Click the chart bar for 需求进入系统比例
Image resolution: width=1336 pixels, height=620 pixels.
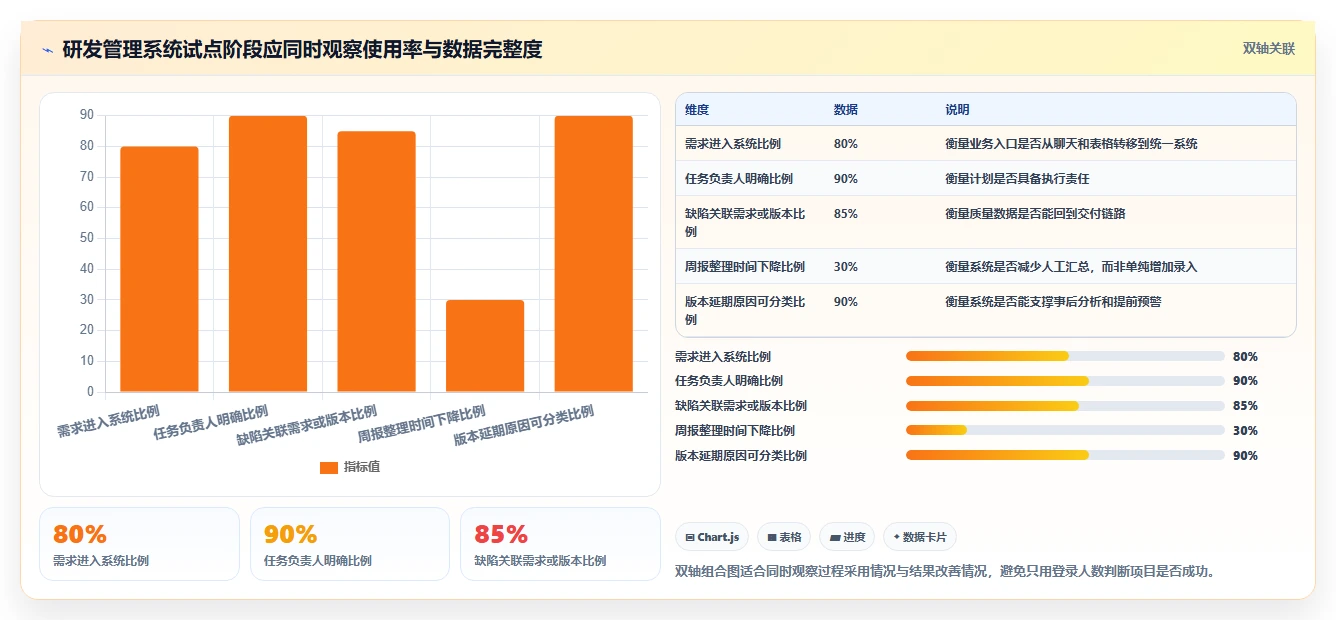tap(159, 269)
